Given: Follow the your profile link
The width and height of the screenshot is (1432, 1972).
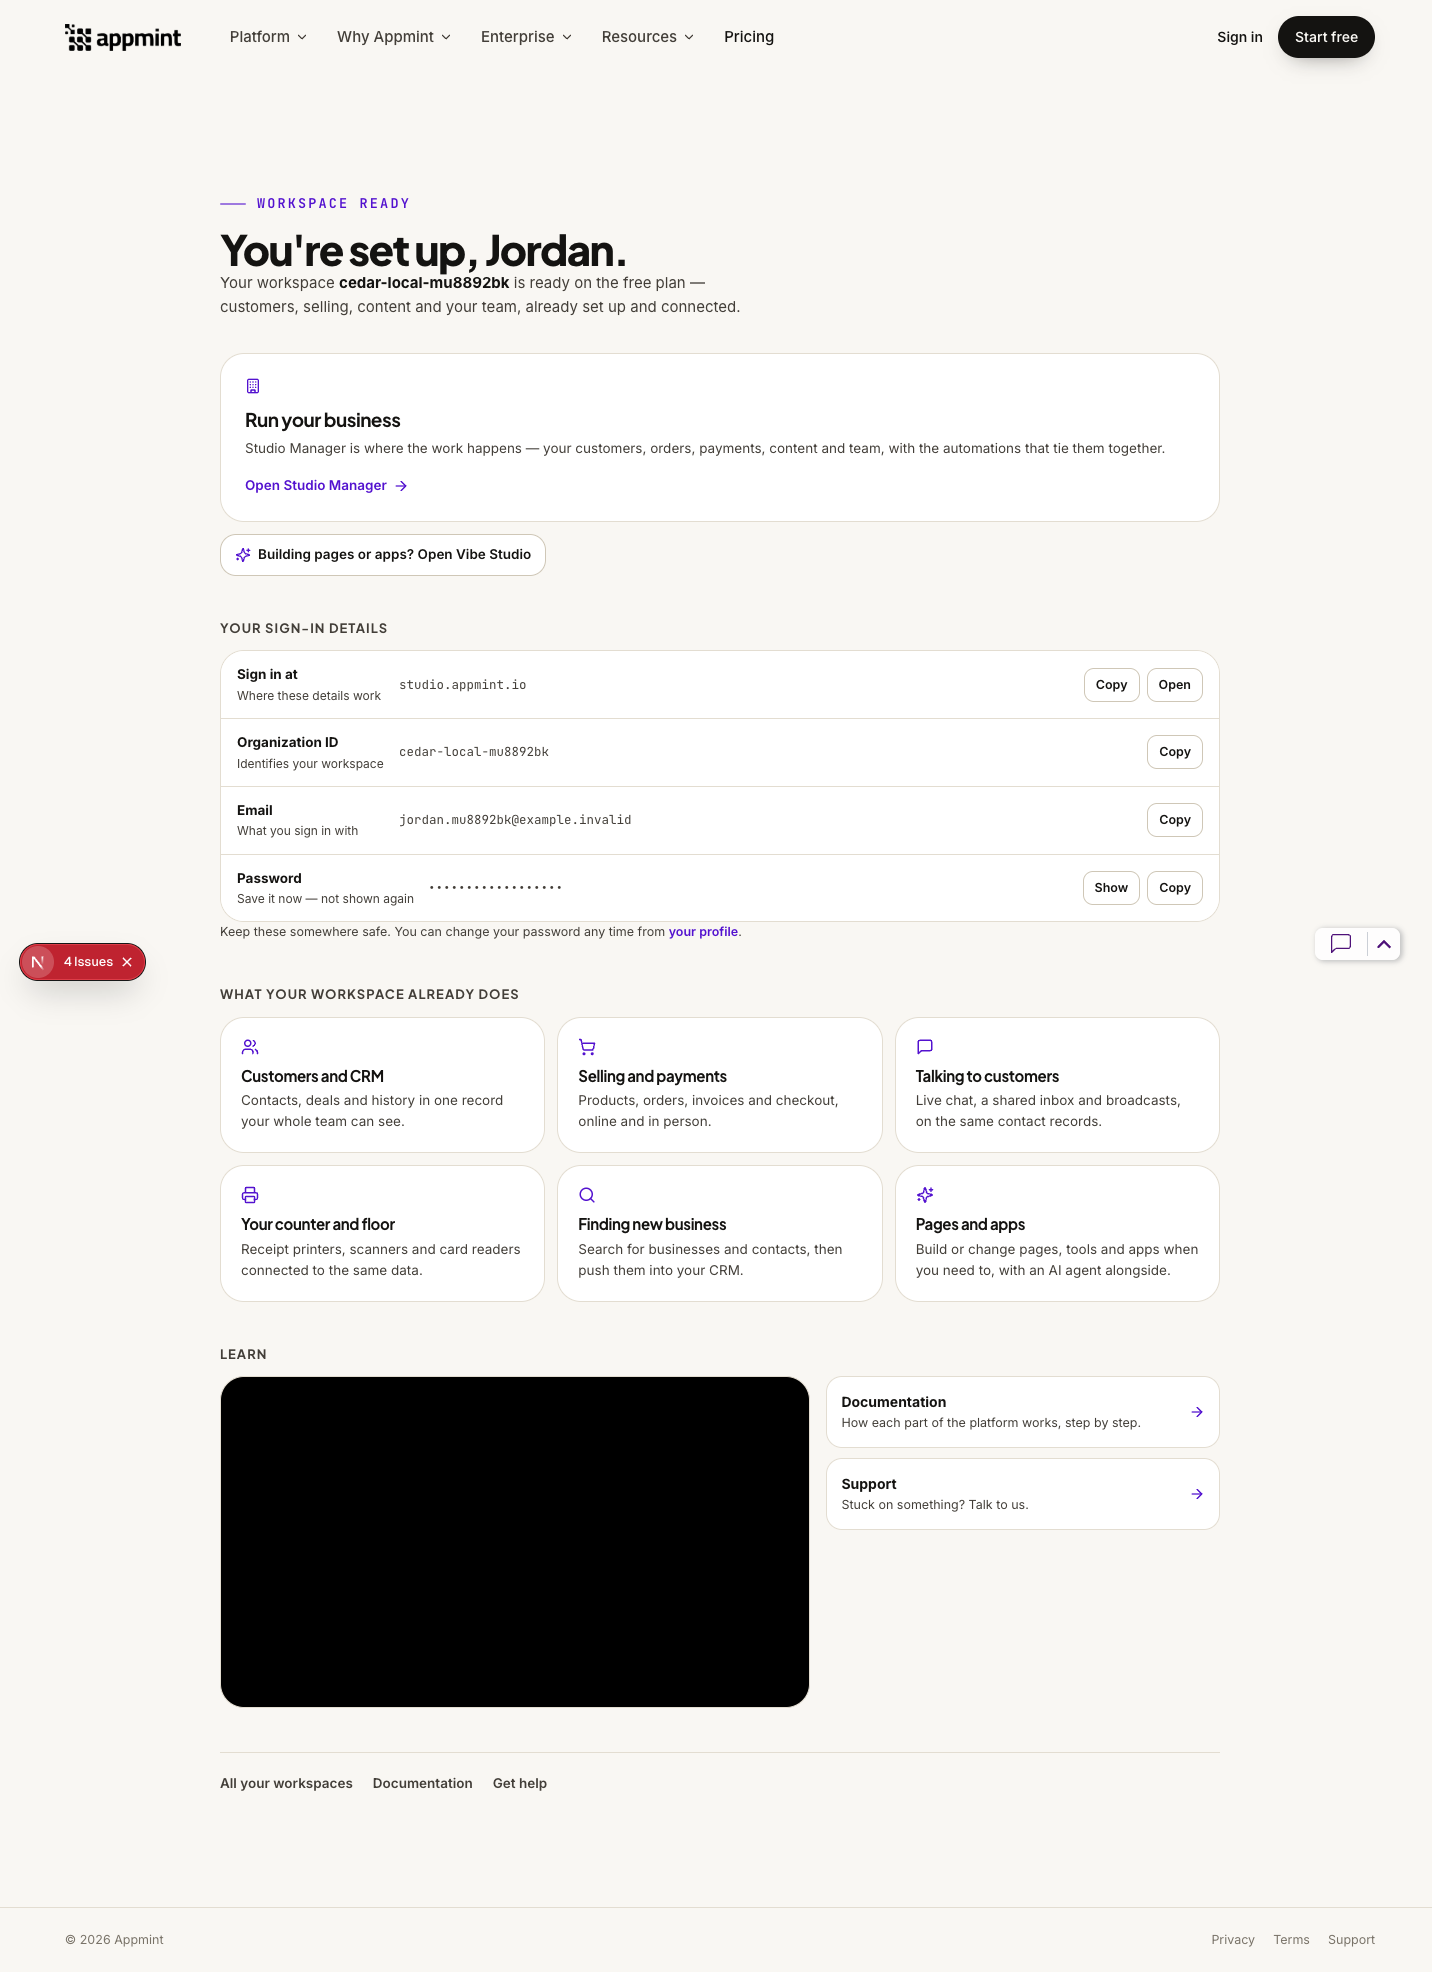Looking at the screenshot, I should pos(703,932).
